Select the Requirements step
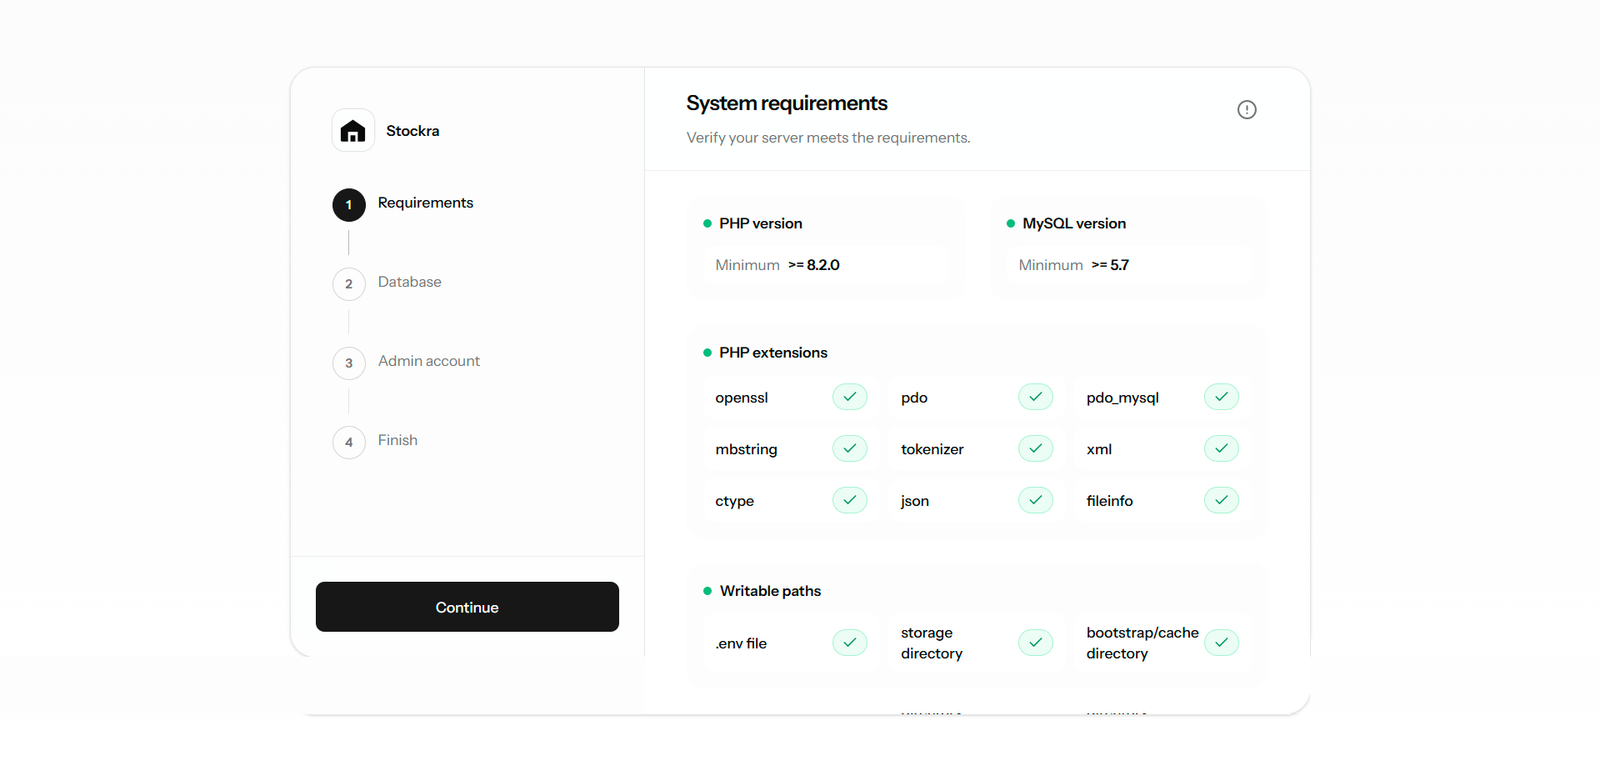 click(425, 203)
